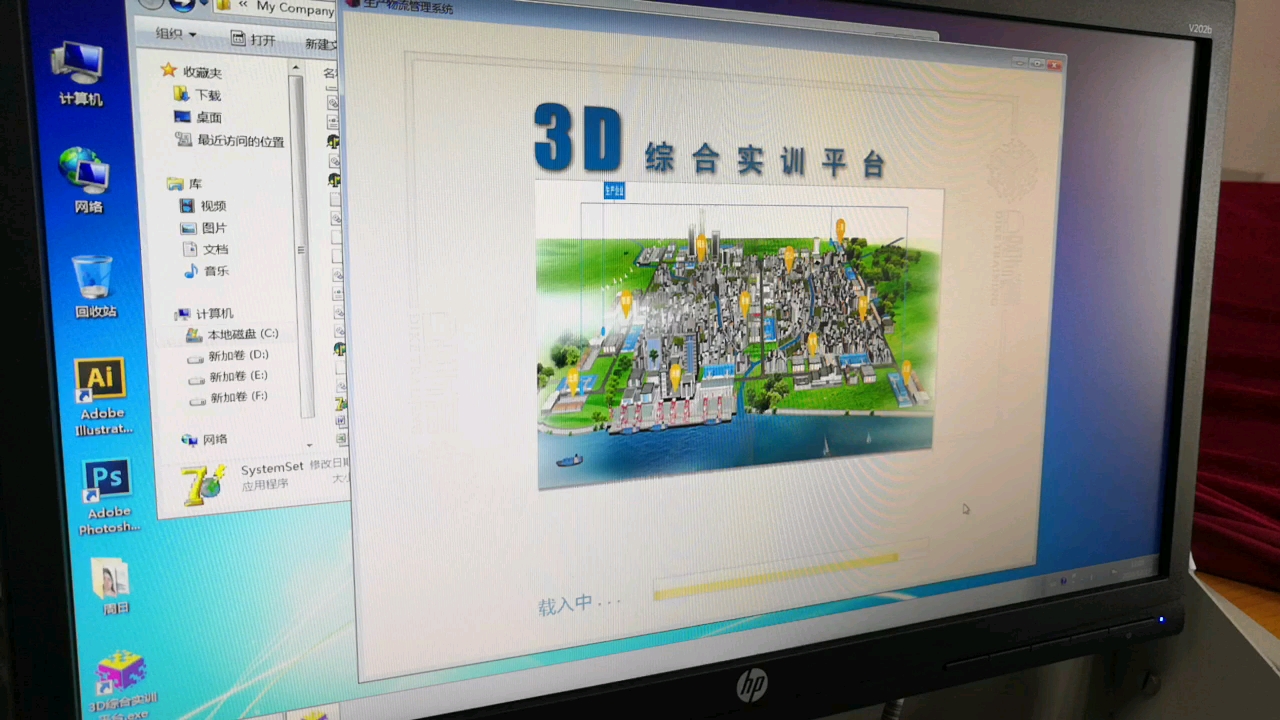Open the 视频 library in Explorer
Screen dimensions: 1280x720
coord(204,206)
